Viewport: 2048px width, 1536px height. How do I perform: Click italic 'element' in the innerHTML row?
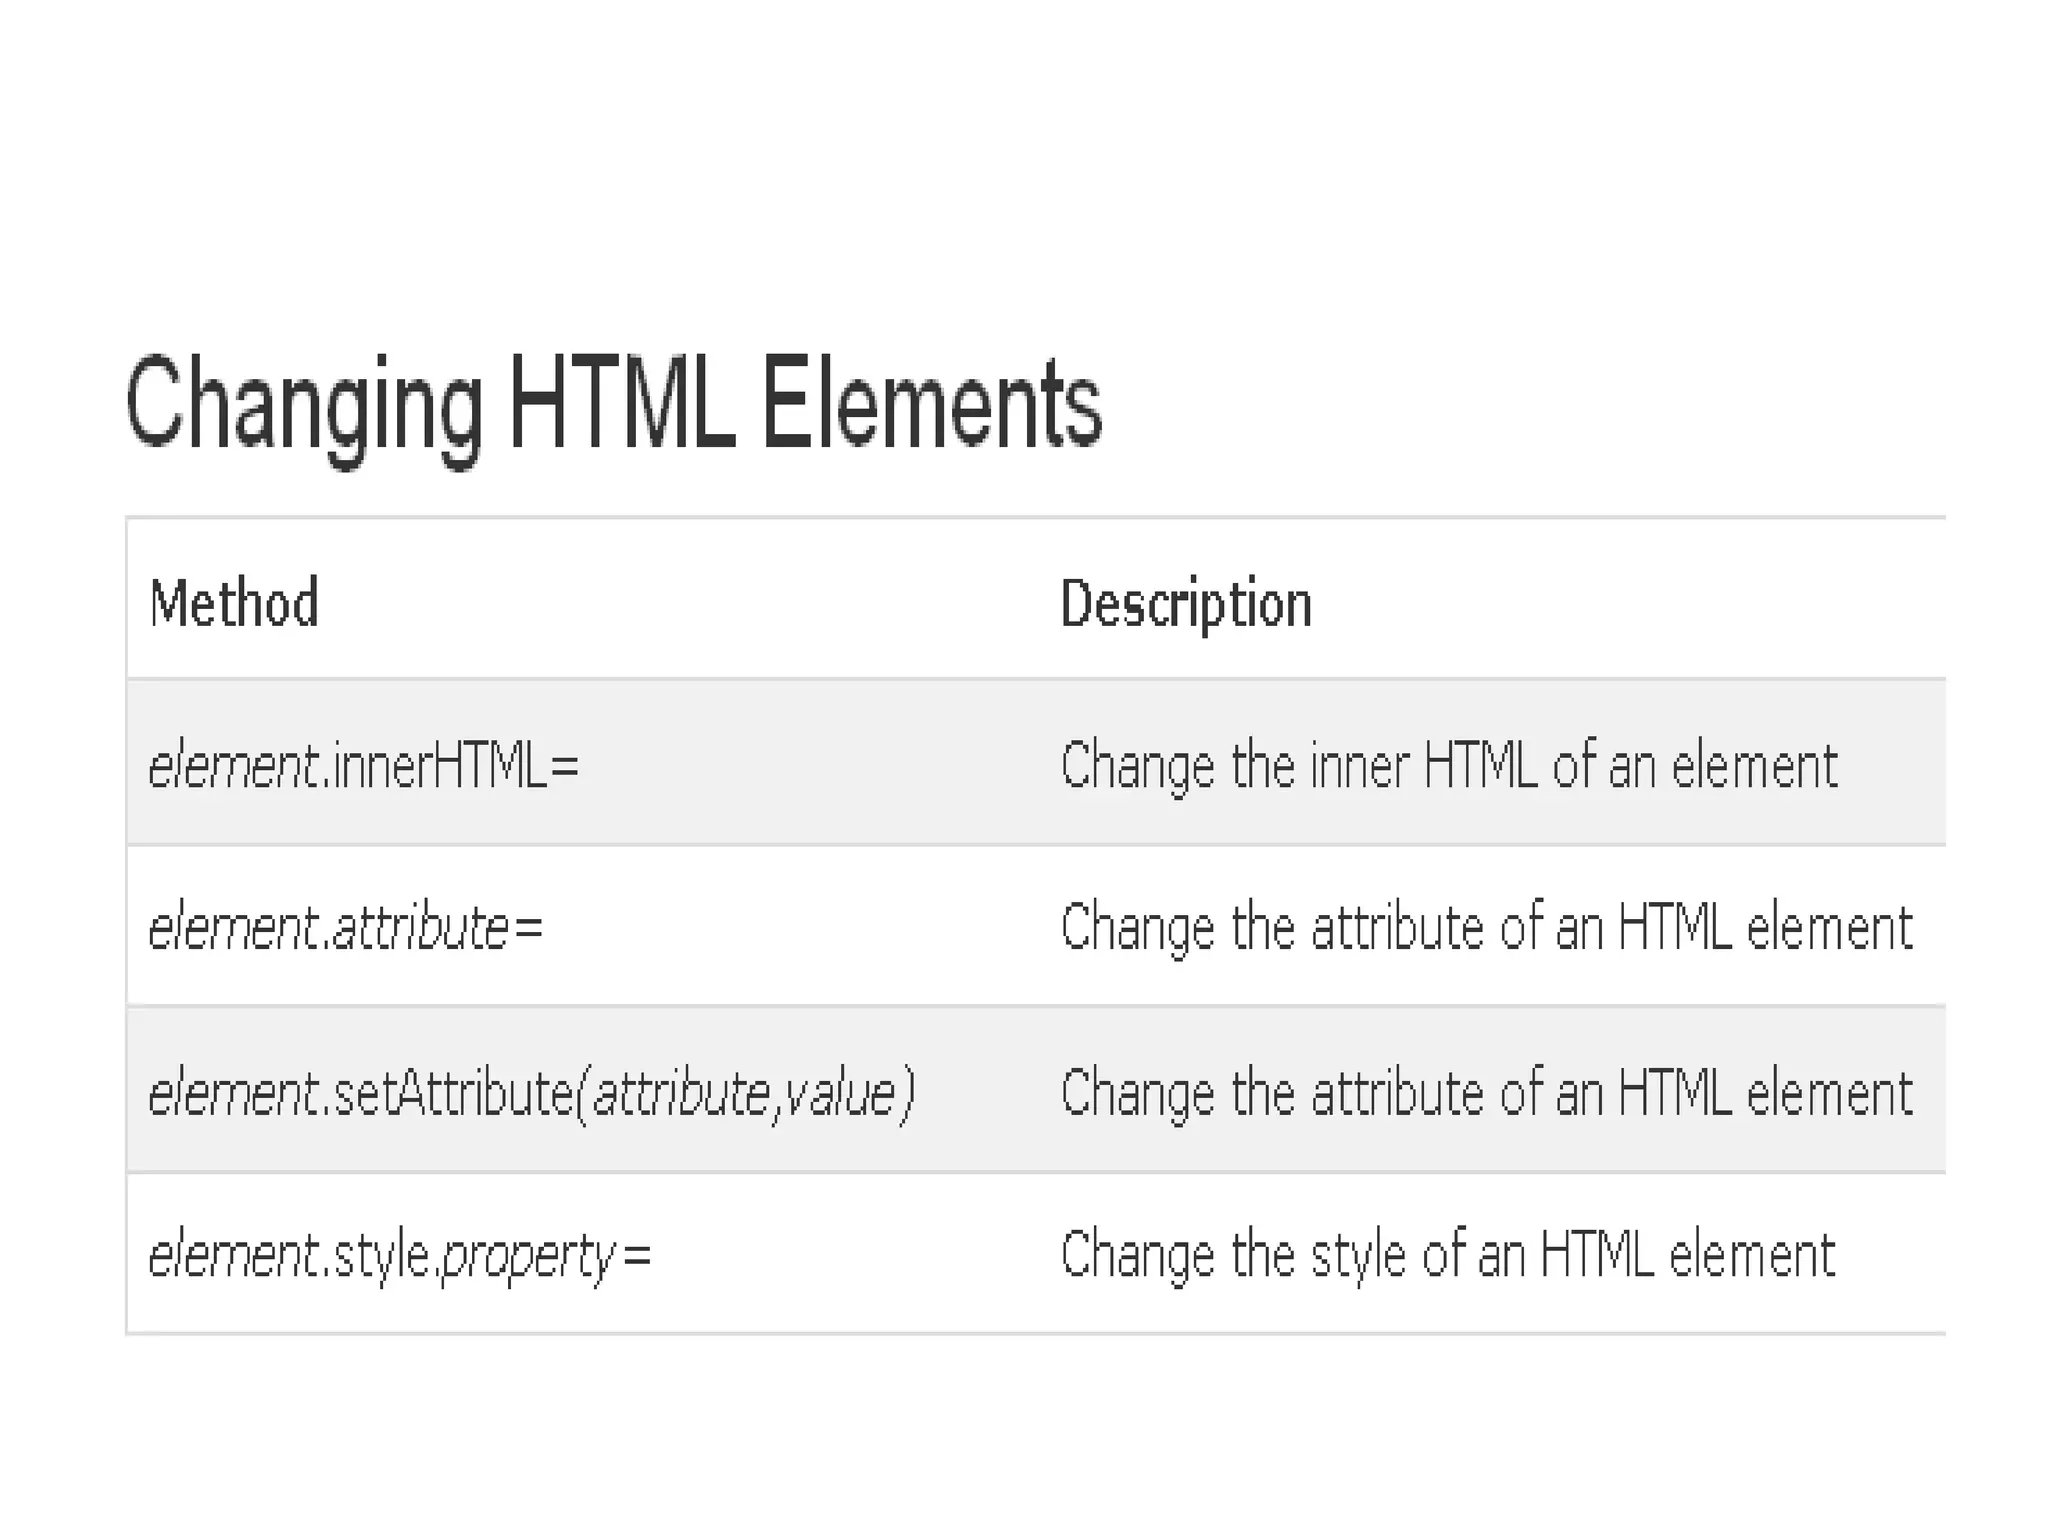coord(233,768)
